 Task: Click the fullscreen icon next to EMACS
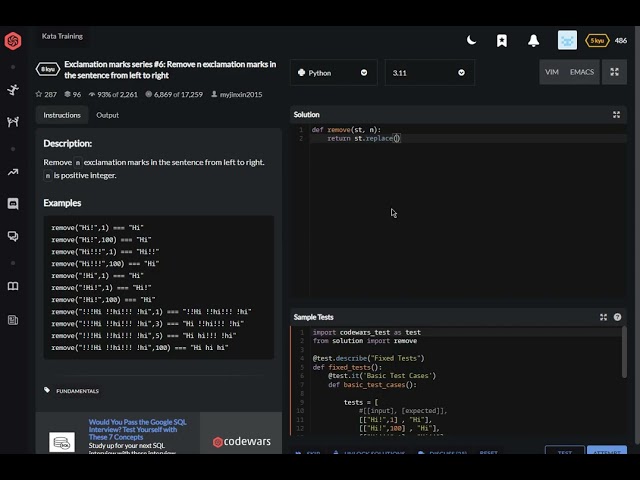(x=614, y=72)
